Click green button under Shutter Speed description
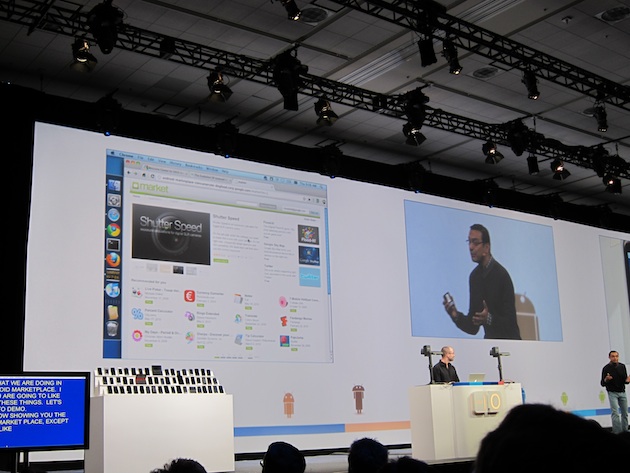The height and width of the screenshot is (473, 630). pyautogui.click(x=221, y=261)
